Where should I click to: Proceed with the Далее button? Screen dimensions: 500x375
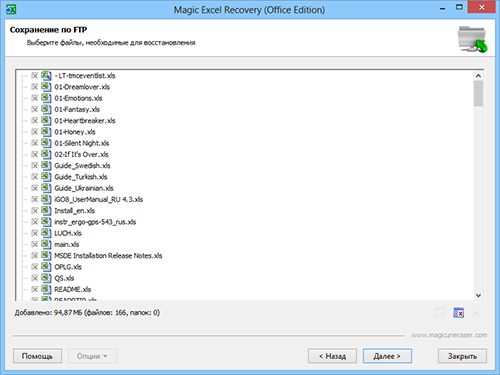point(387,356)
